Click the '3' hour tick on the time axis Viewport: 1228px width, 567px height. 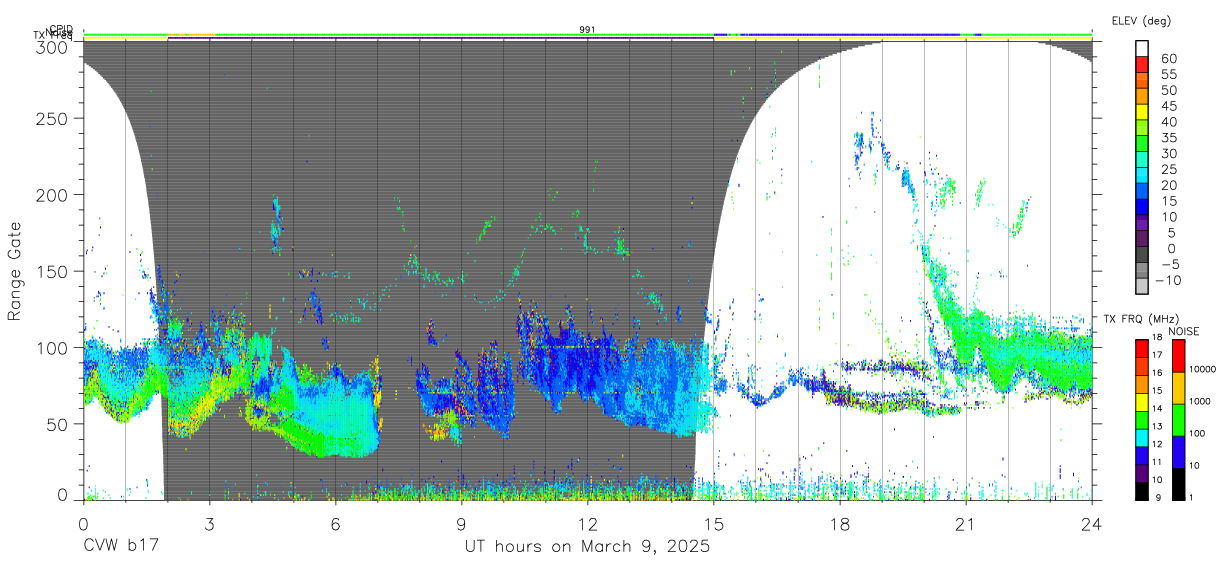[x=209, y=523]
